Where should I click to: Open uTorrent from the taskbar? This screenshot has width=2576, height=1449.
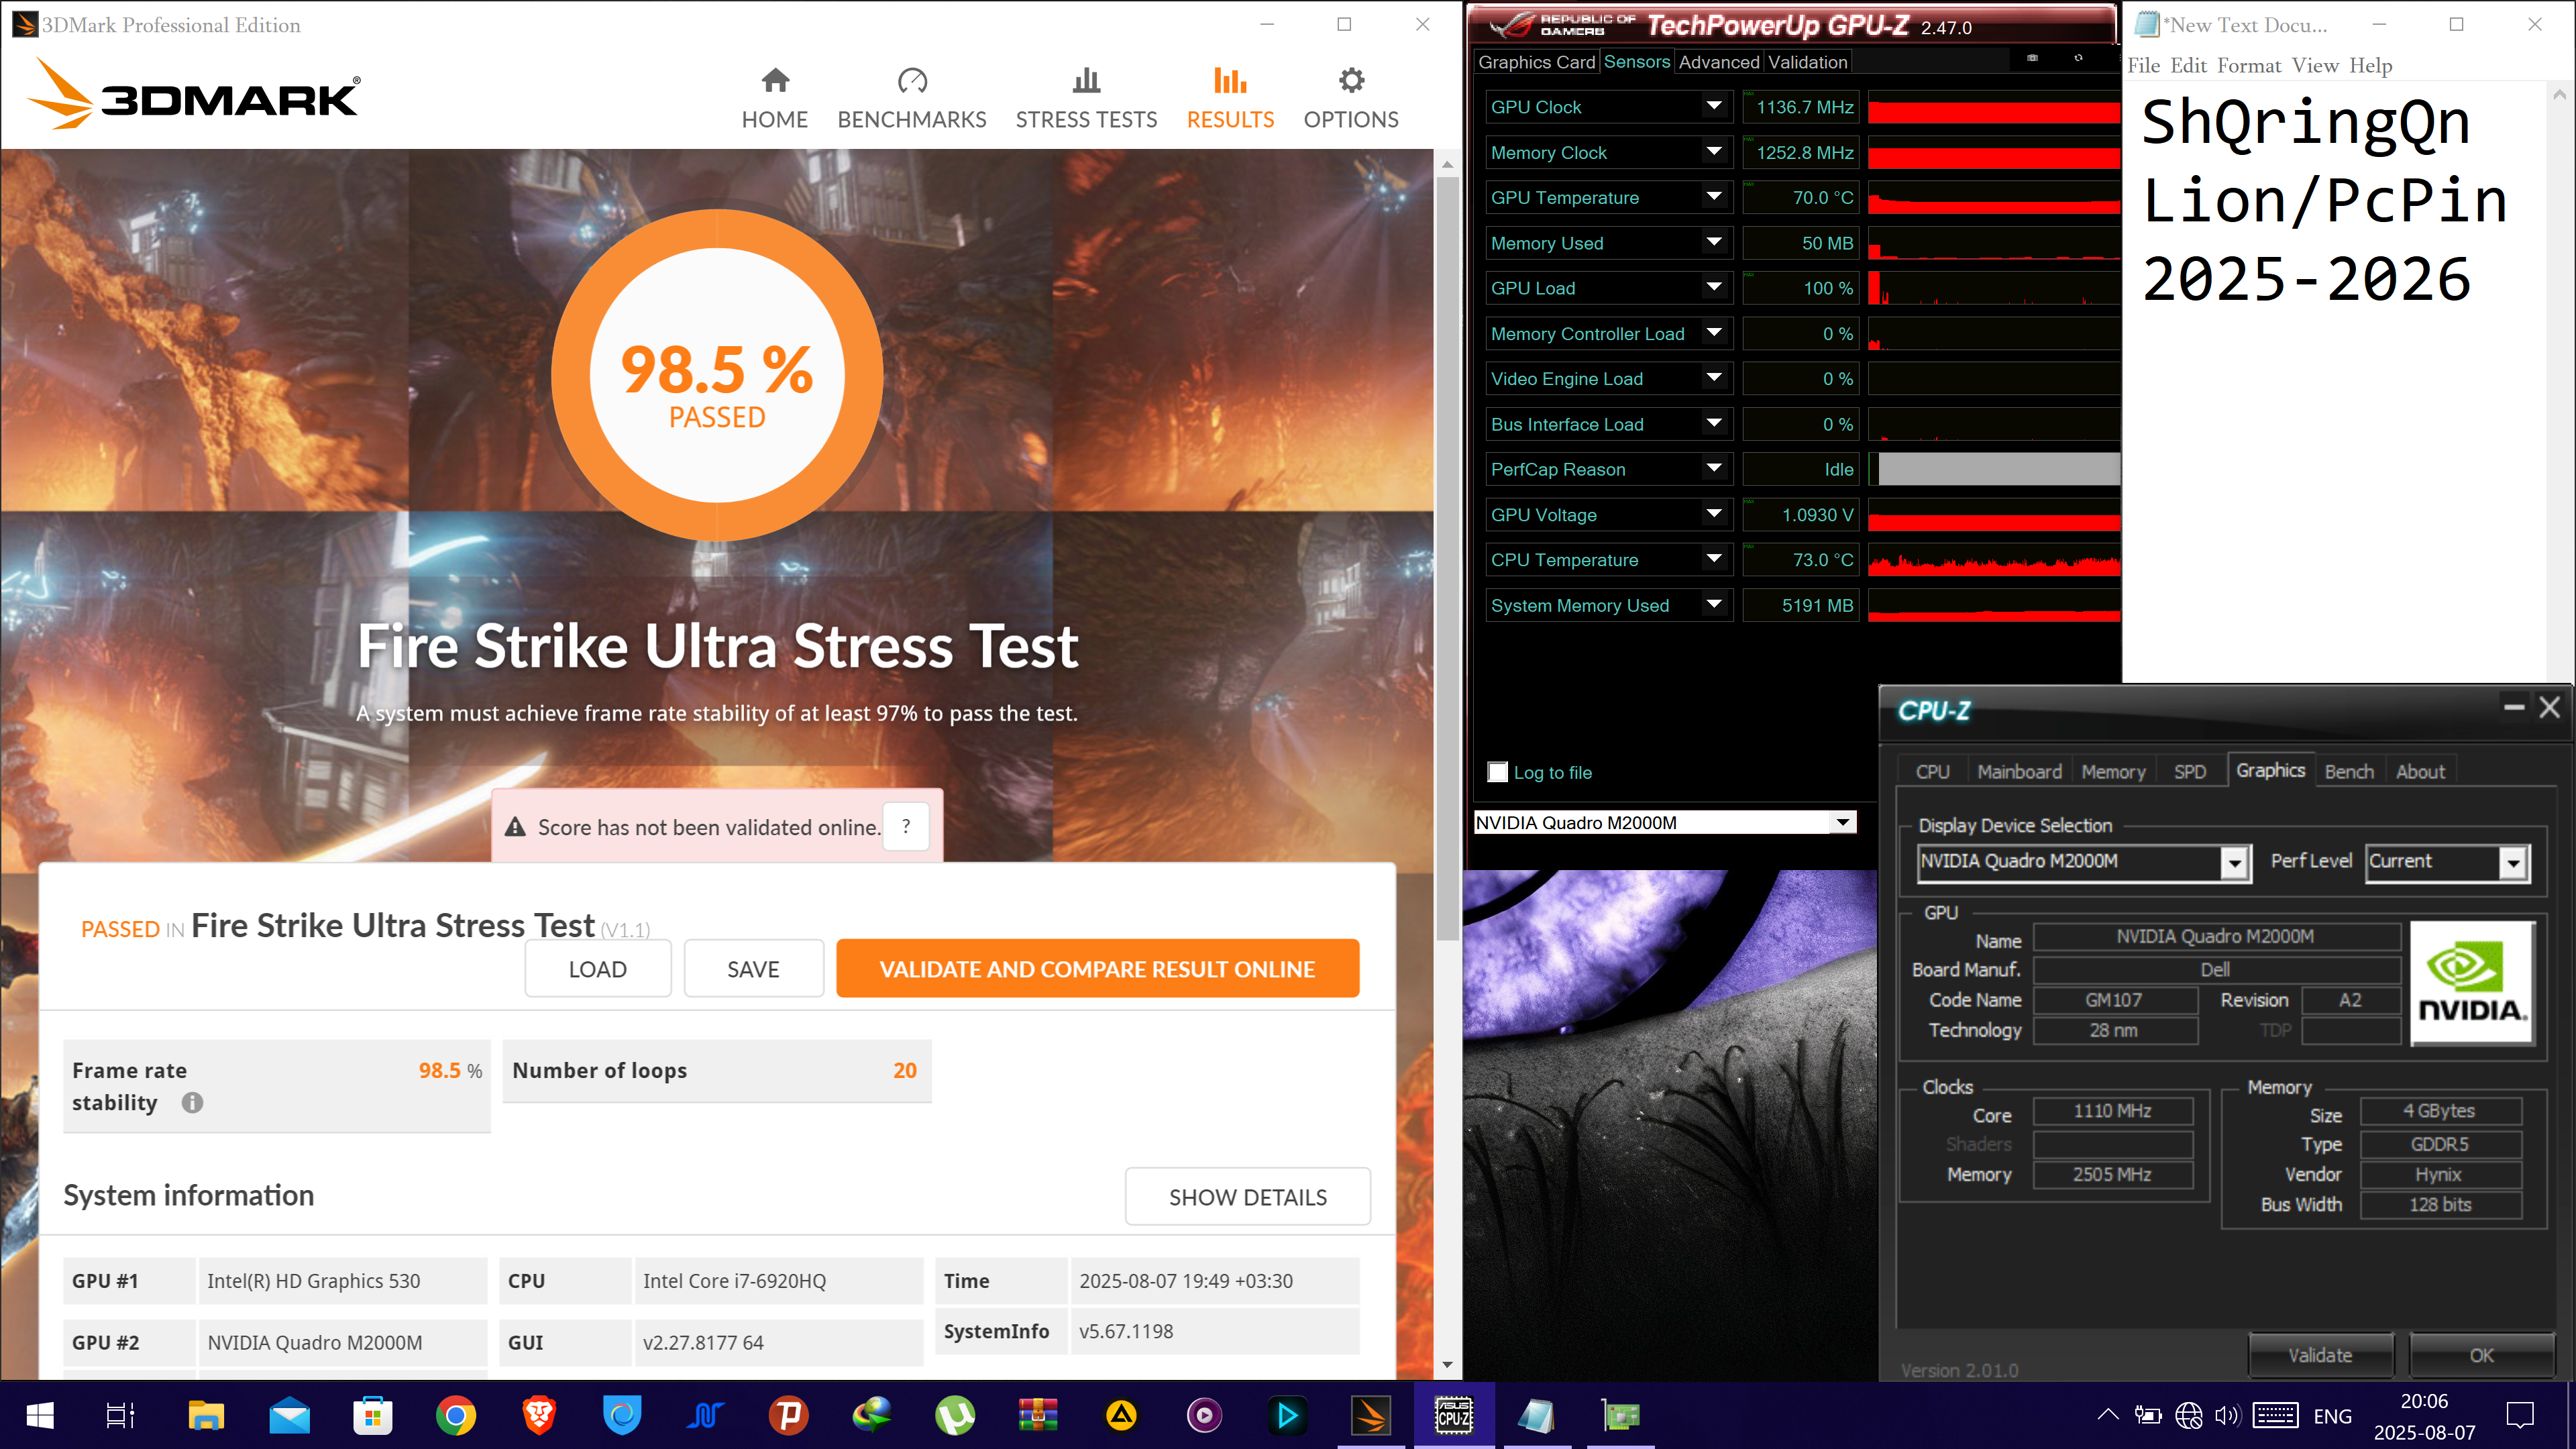click(955, 1415)
